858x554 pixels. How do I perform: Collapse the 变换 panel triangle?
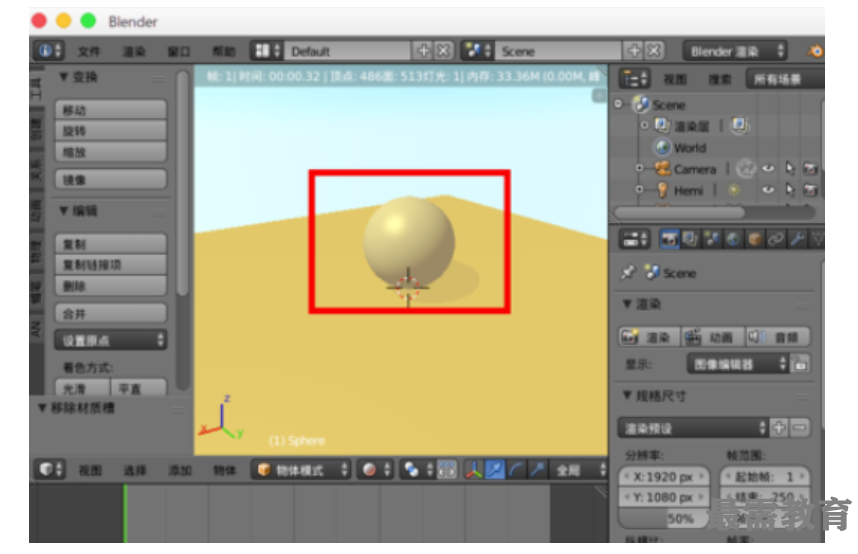click(x=63, y=77)
